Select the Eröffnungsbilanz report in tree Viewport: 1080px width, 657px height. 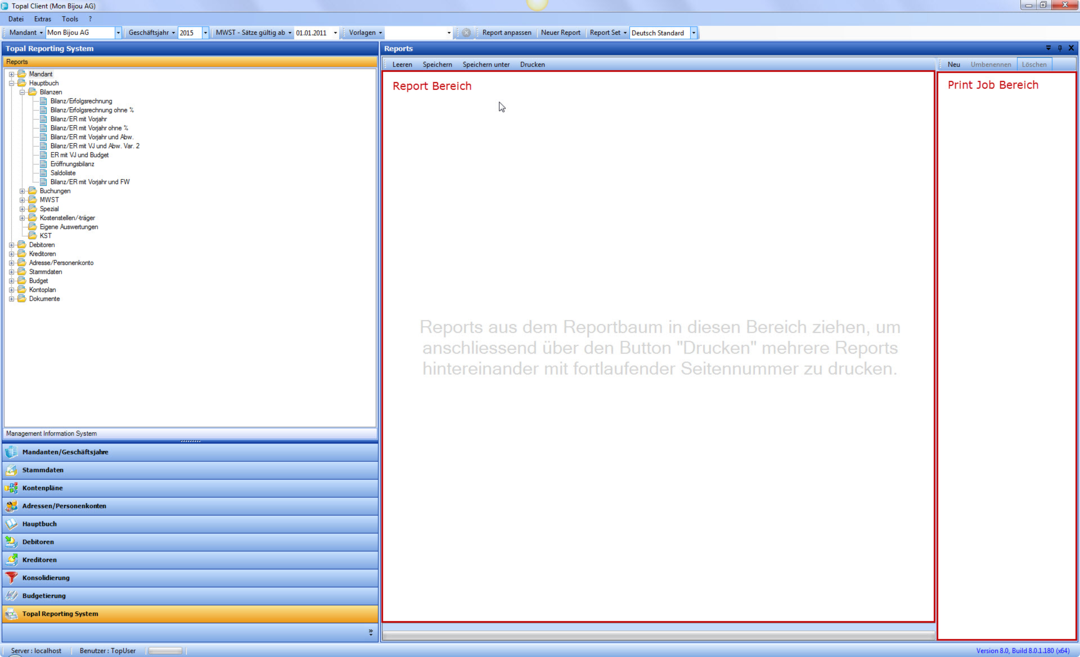click(x=72, y=164)
